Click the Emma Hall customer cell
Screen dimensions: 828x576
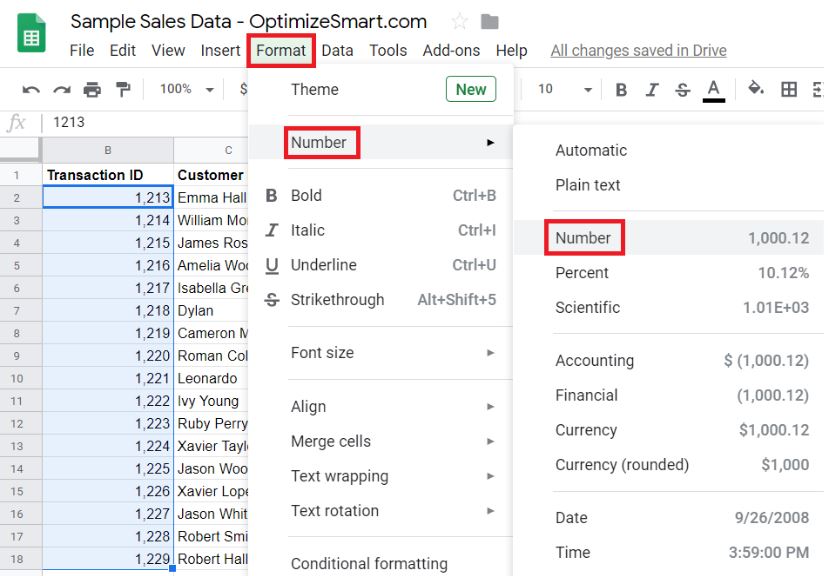[211, 197]
